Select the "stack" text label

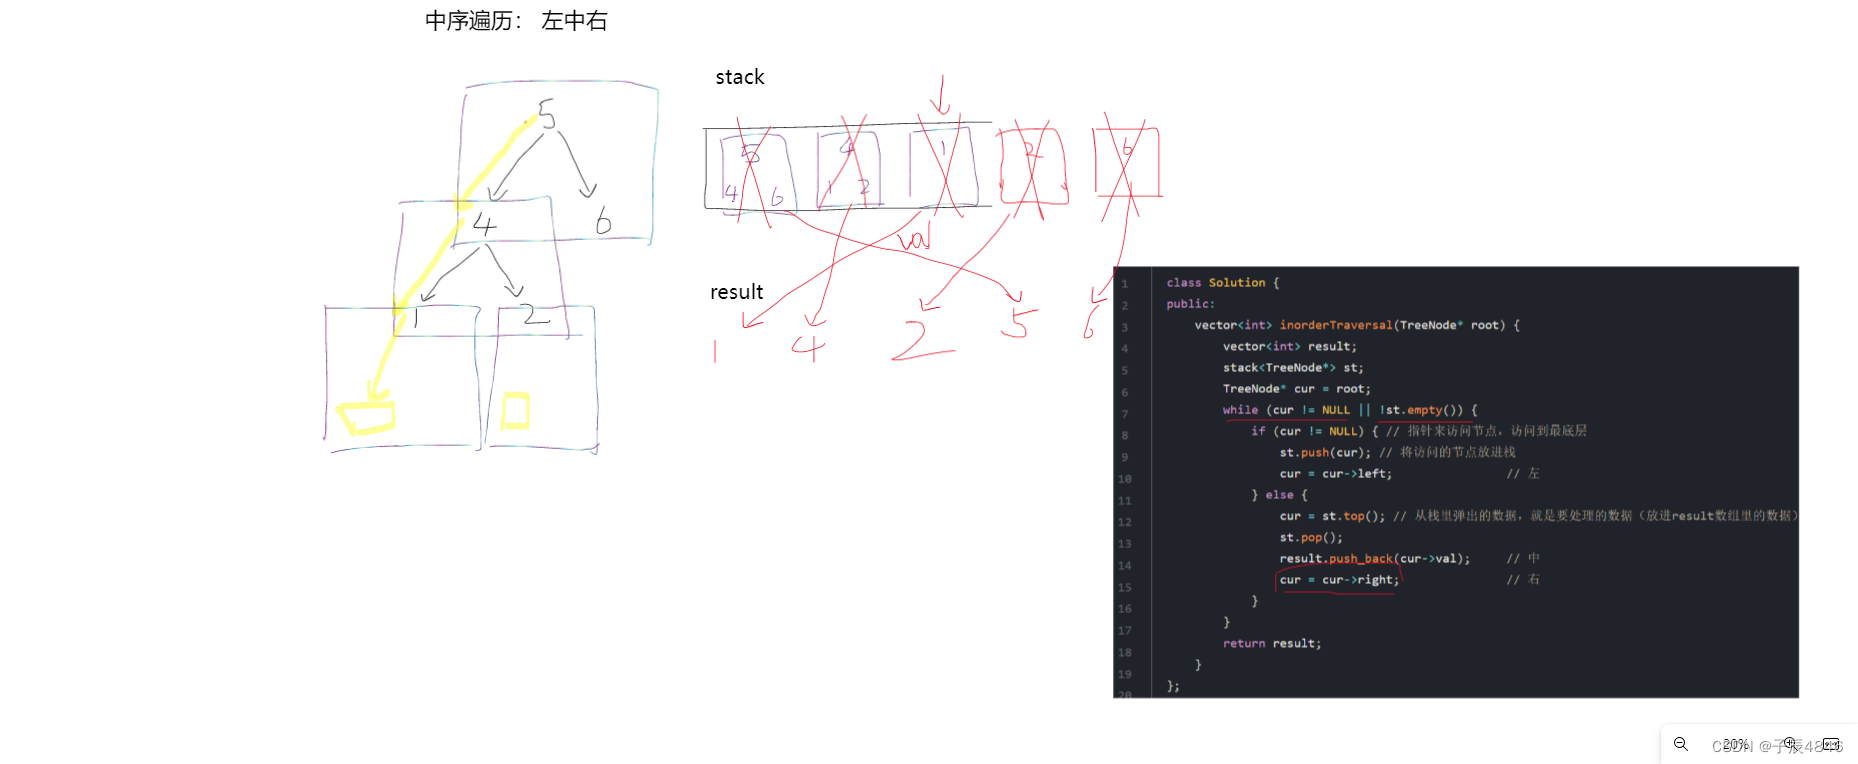point(740,77)
